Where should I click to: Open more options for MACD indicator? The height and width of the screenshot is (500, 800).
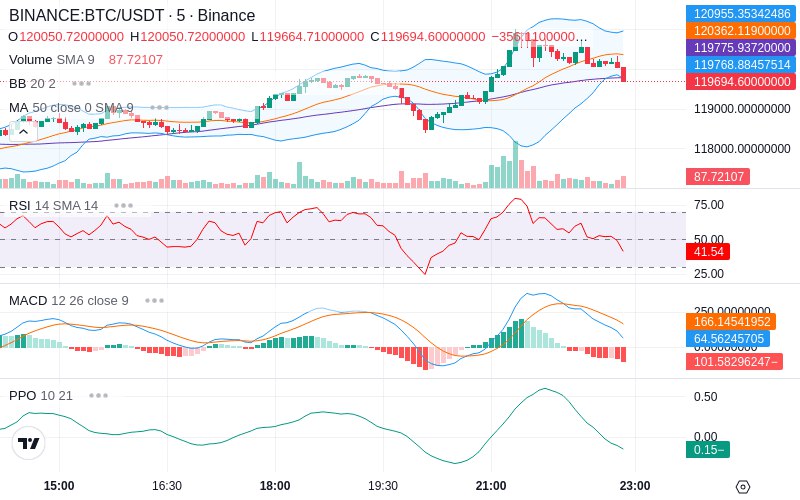pos(154,301)
